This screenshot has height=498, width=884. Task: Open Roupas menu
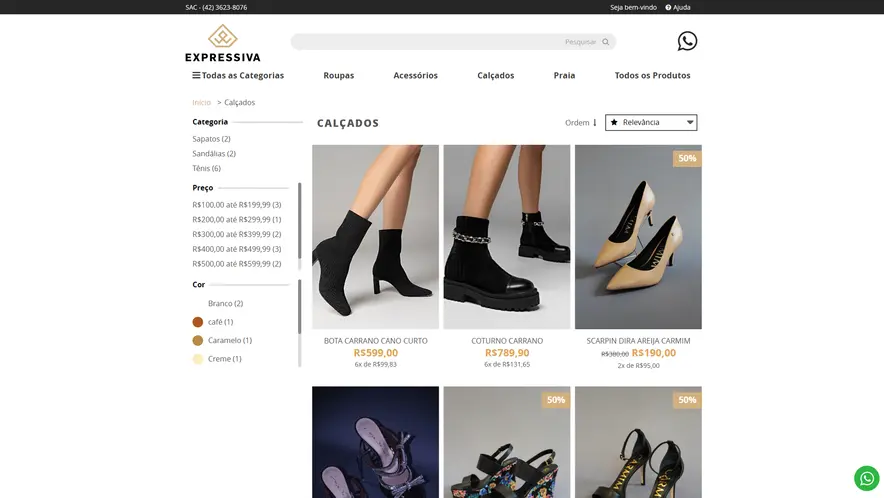pos(339,75)
